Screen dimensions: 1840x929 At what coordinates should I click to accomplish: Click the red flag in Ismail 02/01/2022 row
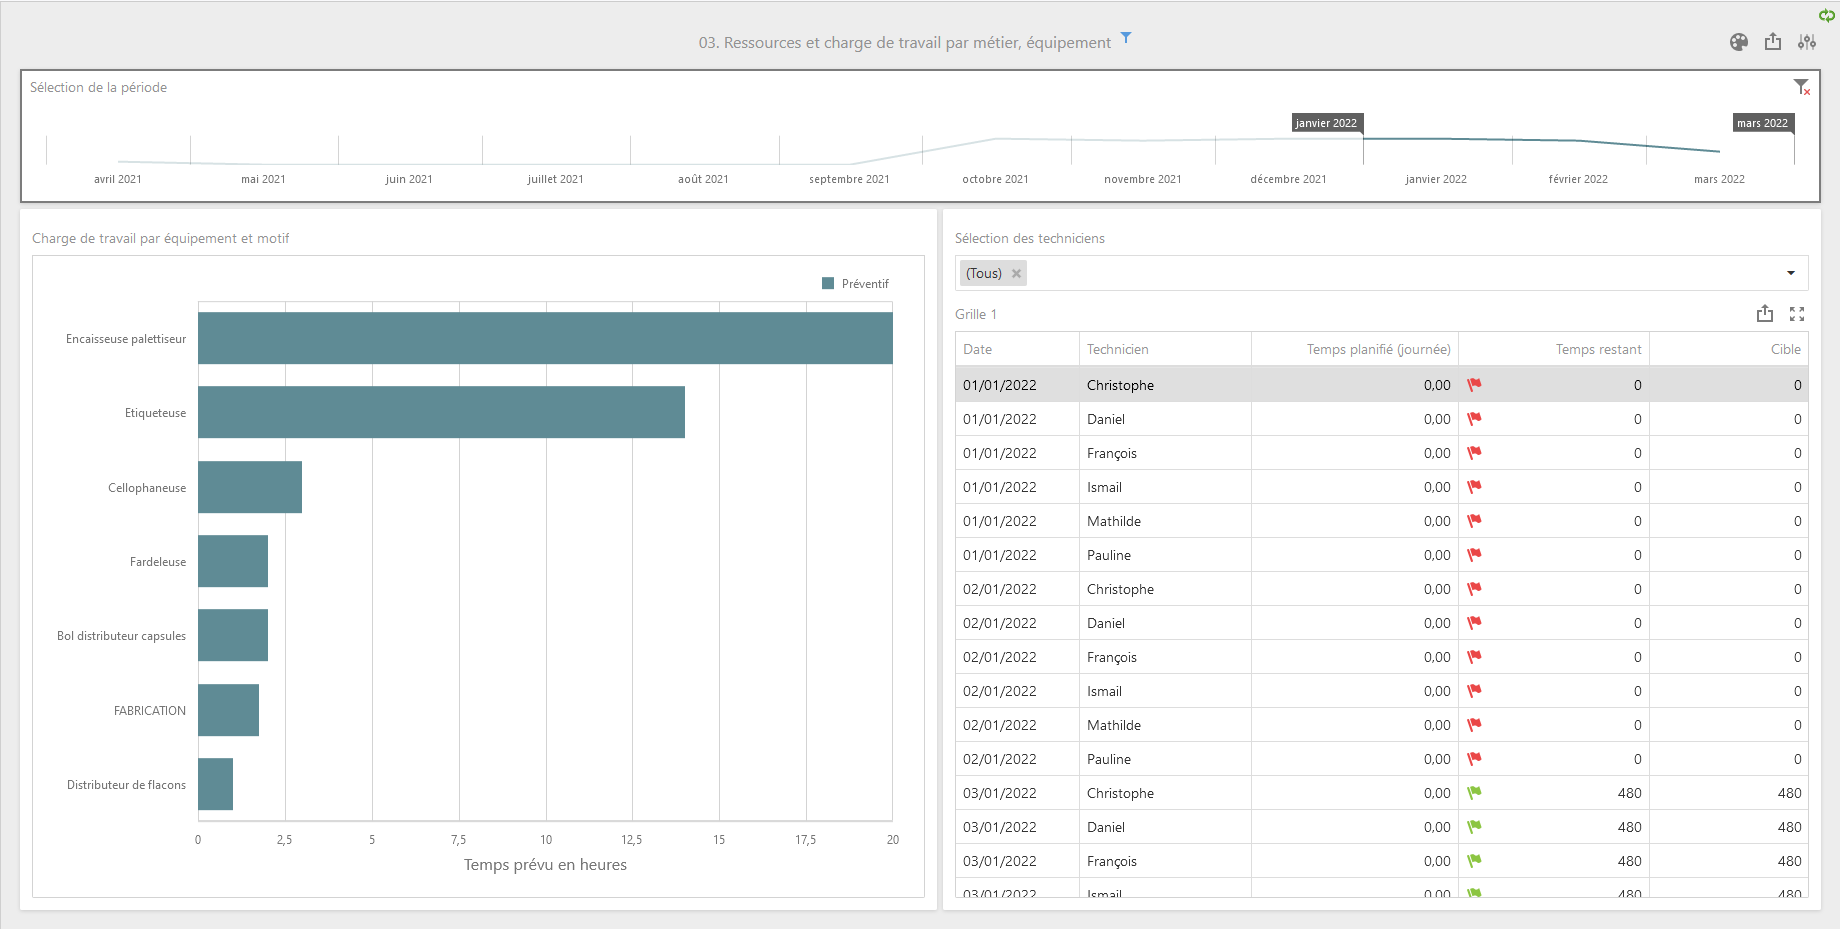click(1474, 691)
